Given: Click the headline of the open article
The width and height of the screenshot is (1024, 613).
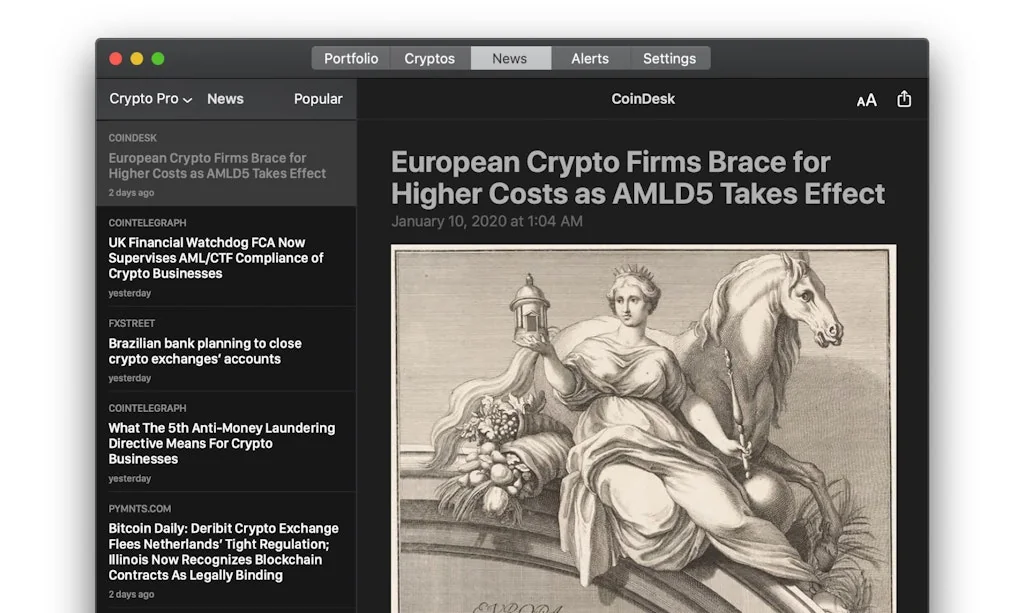Looking at the screenshot, I should 638,177.
